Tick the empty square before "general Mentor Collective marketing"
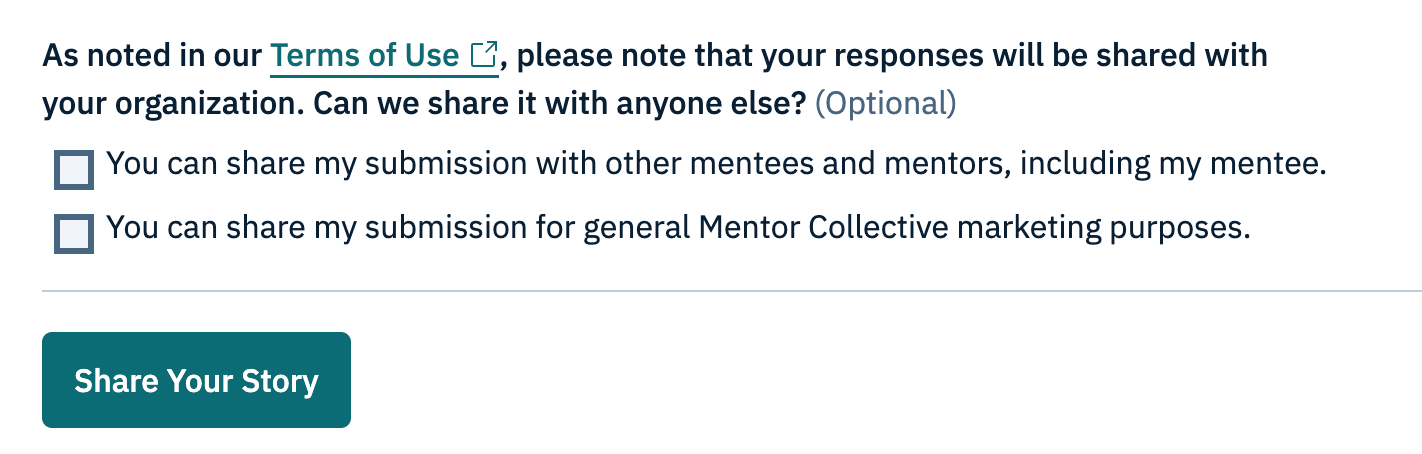The image size is (1422, 454). [x=74, y=235]
